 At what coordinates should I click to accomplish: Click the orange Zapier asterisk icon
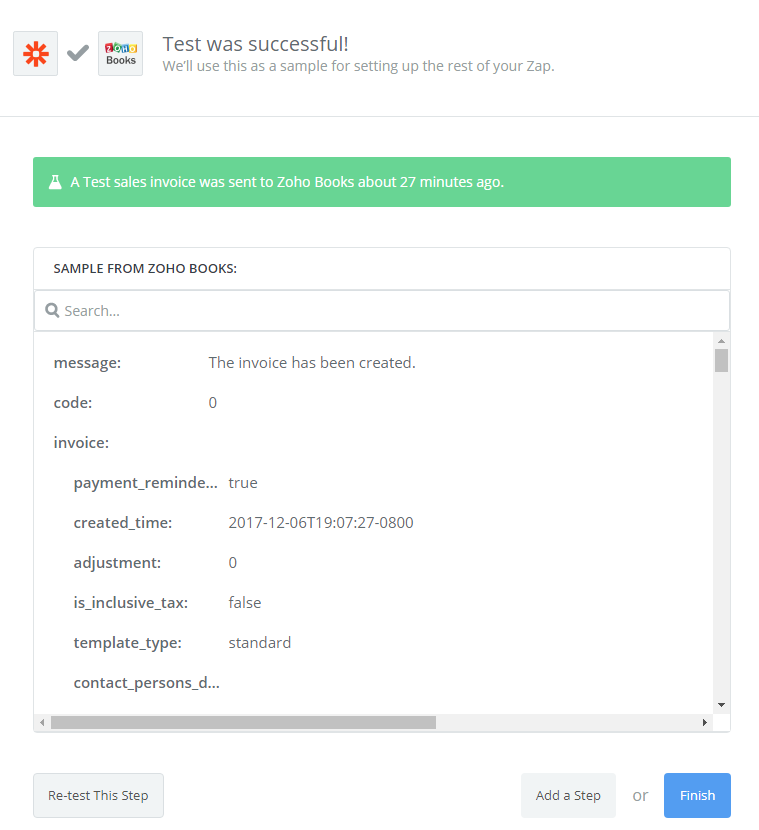click(35, 53)
